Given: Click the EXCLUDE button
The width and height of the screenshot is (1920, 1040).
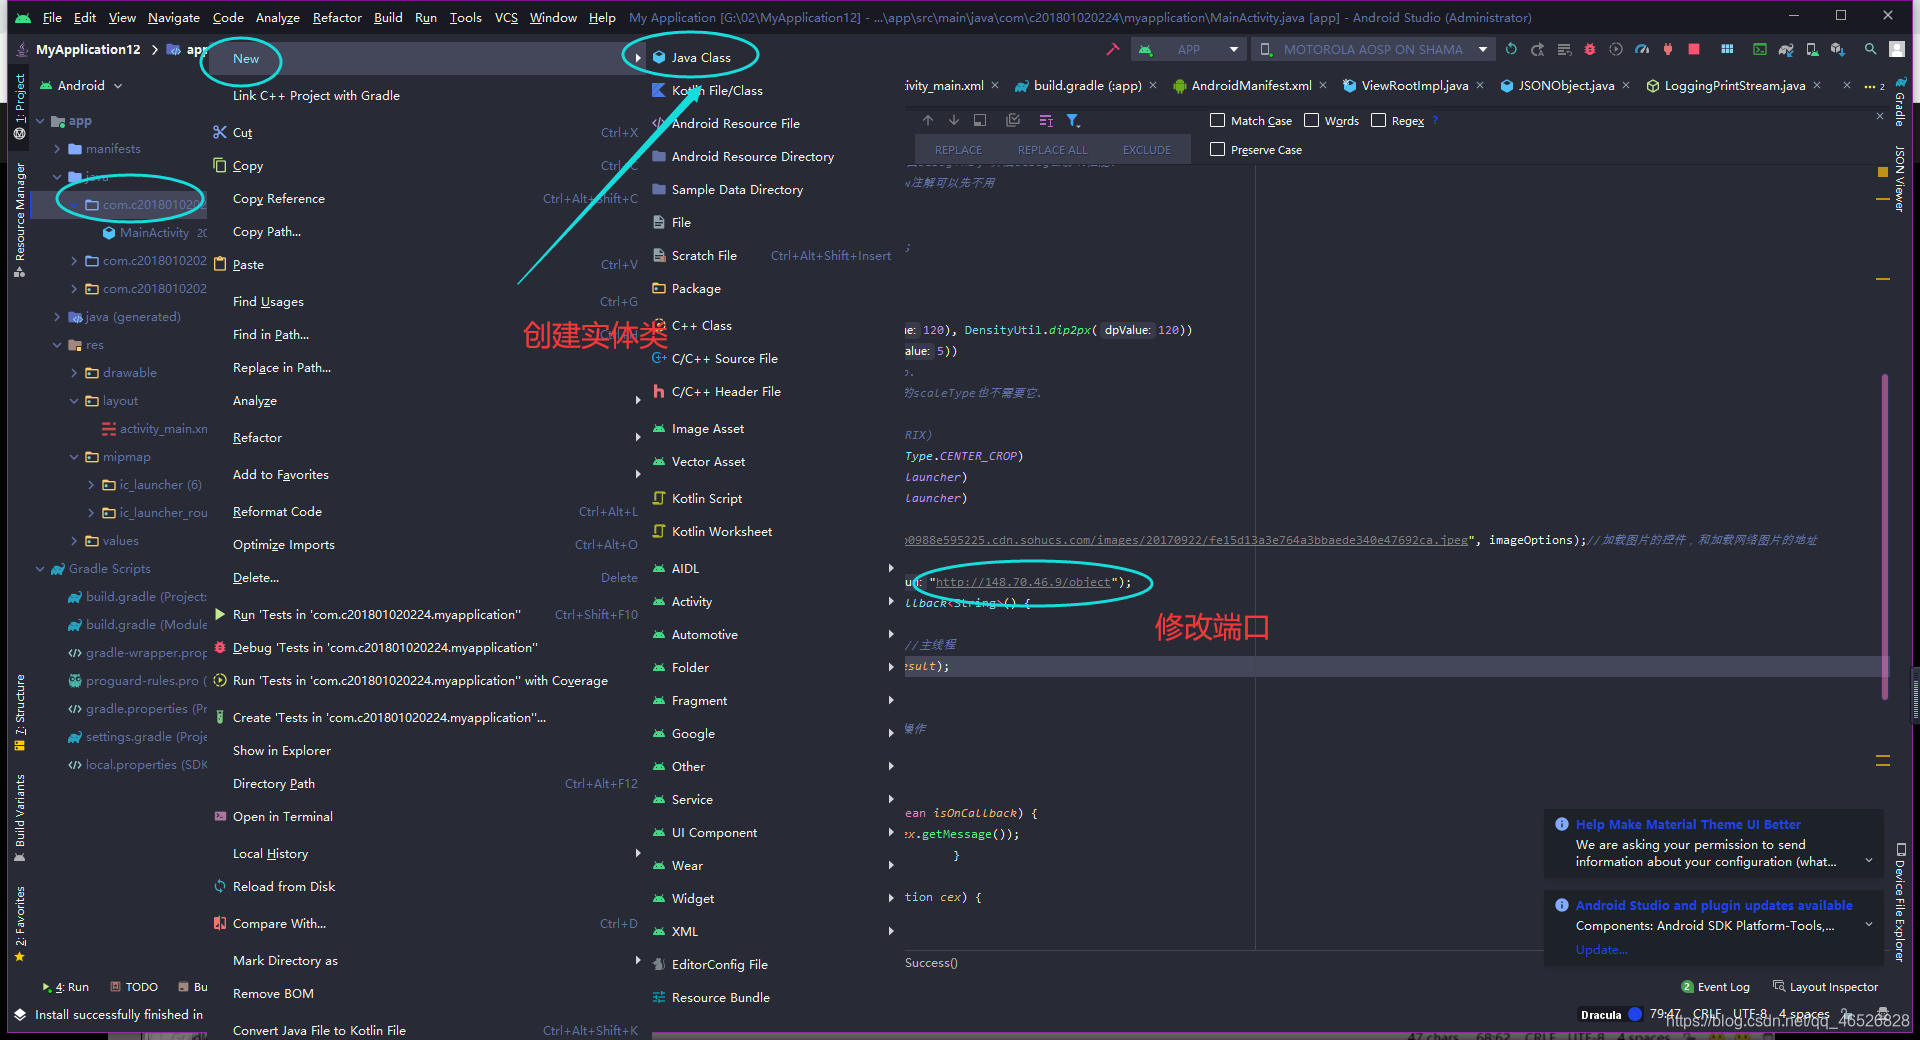Looking at the screenshot, I should pyautogui.click(x=1146, y=150).
